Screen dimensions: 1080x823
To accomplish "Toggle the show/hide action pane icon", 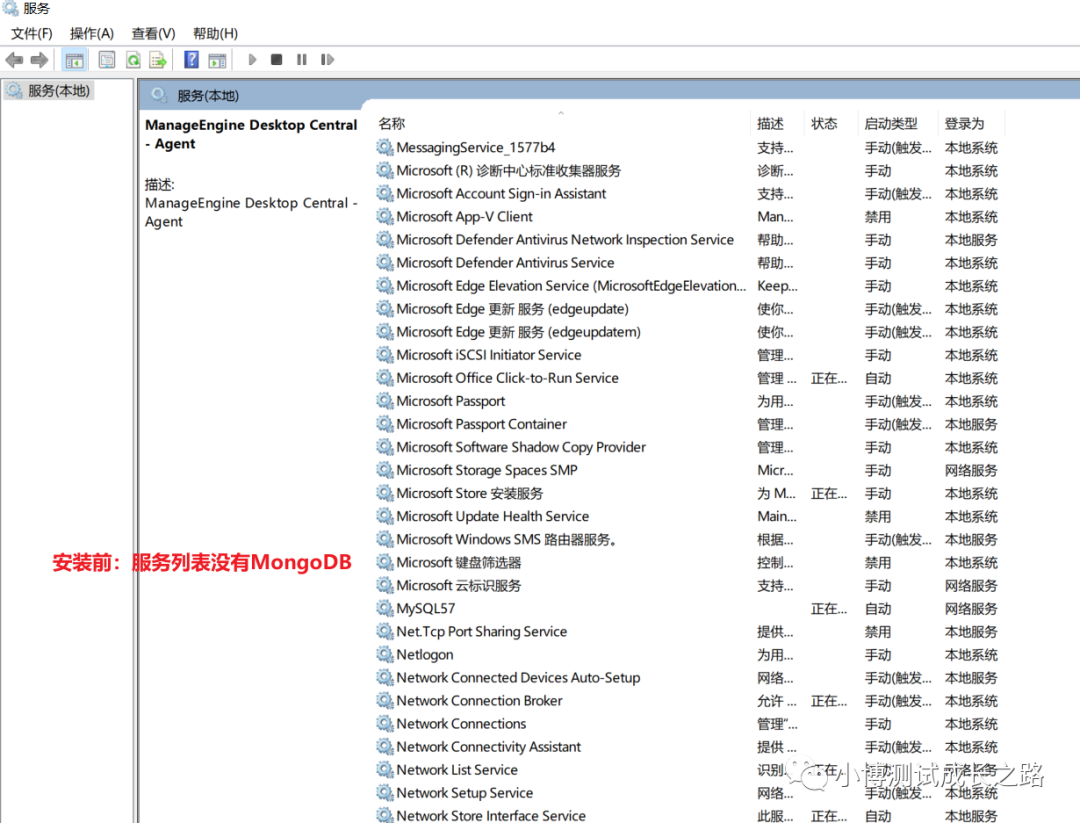I will pos(218,60).
